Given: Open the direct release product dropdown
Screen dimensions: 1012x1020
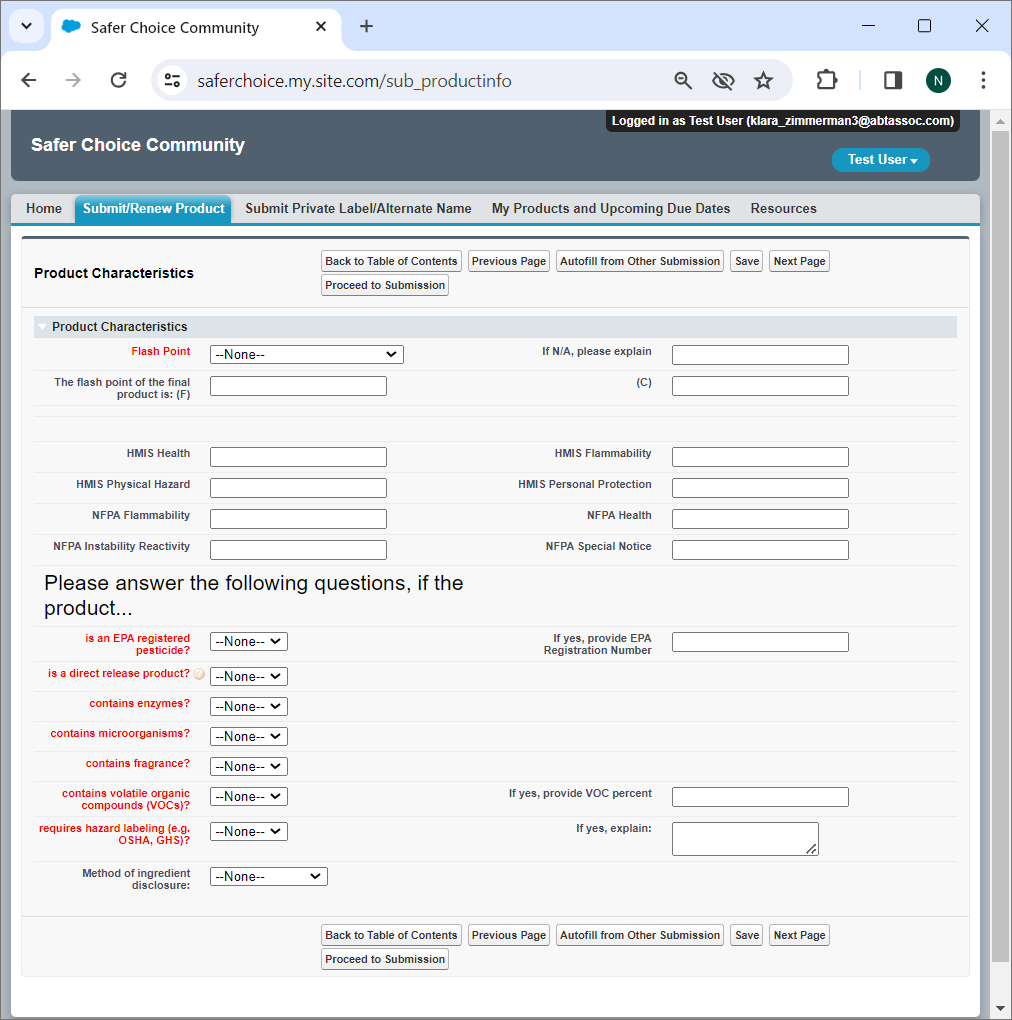Looking at the screenshot, I should pyautogui.click(x=248, y=677).
